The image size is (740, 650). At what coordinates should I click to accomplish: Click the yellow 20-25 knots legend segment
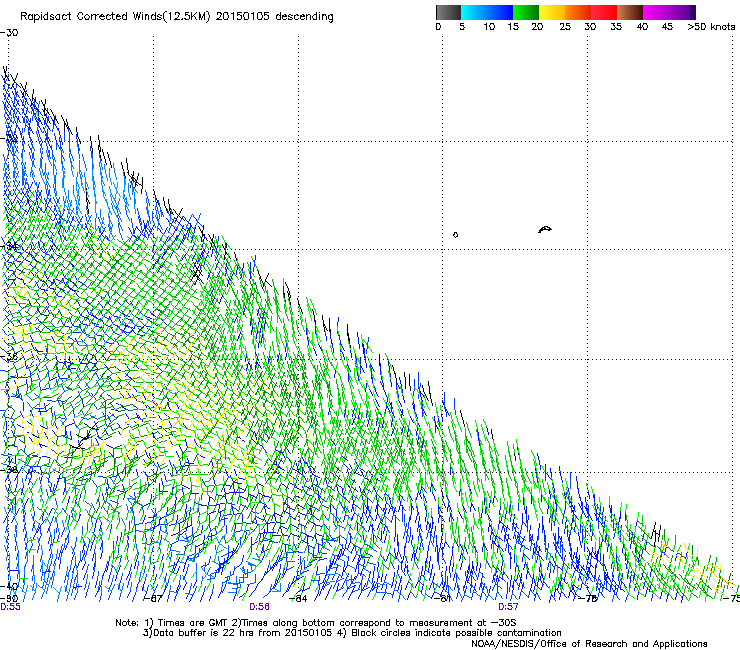coord(552,12)
